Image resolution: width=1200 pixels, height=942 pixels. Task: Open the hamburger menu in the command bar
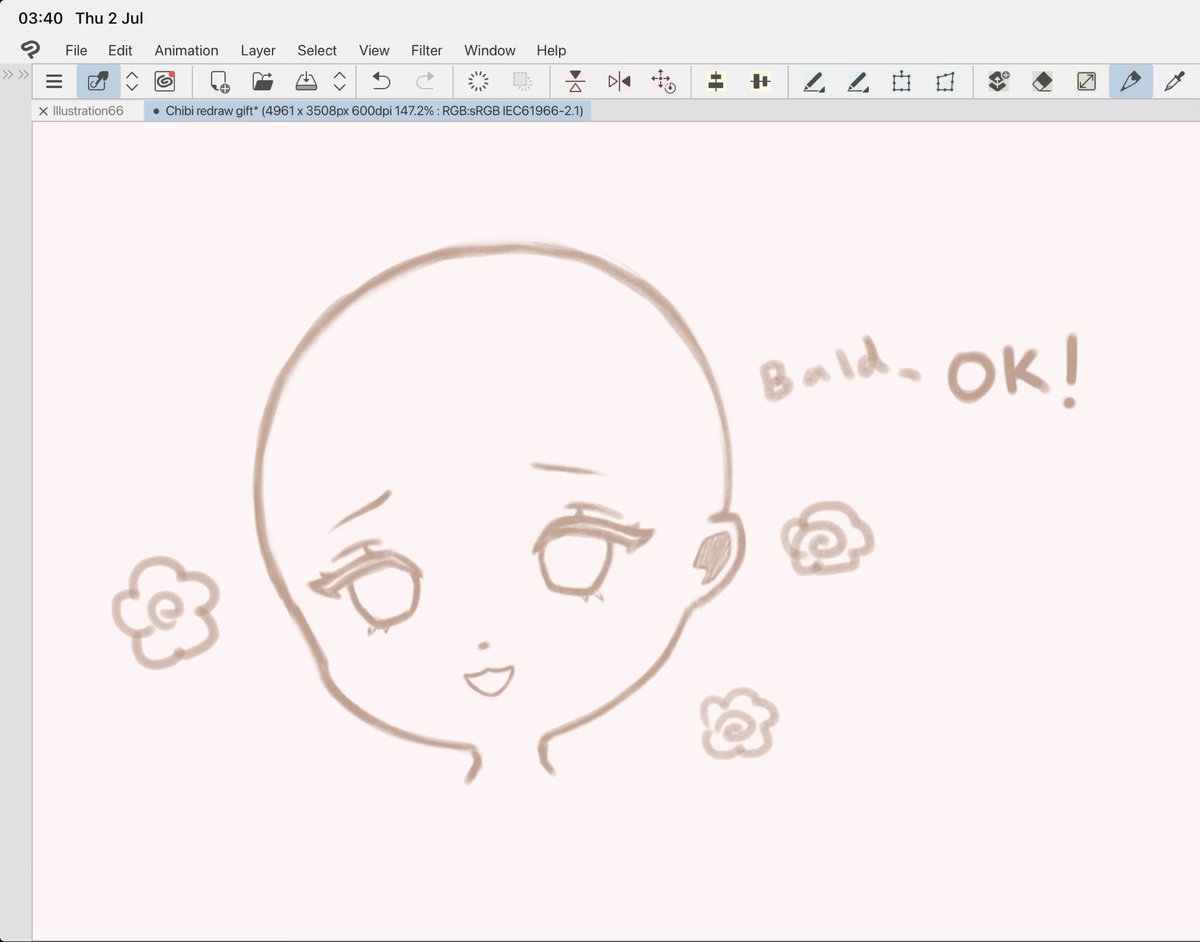(54, 82)
